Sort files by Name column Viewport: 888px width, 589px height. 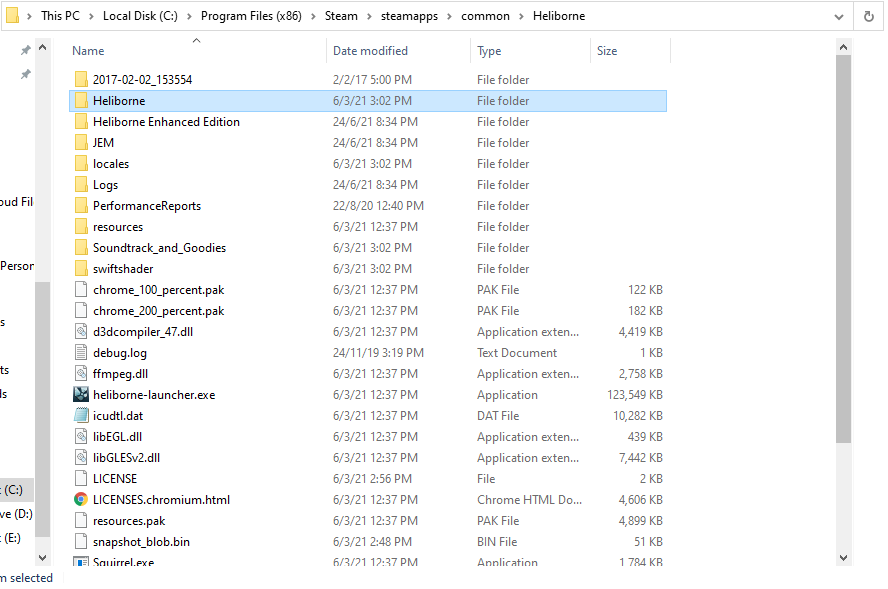(88, 51)
